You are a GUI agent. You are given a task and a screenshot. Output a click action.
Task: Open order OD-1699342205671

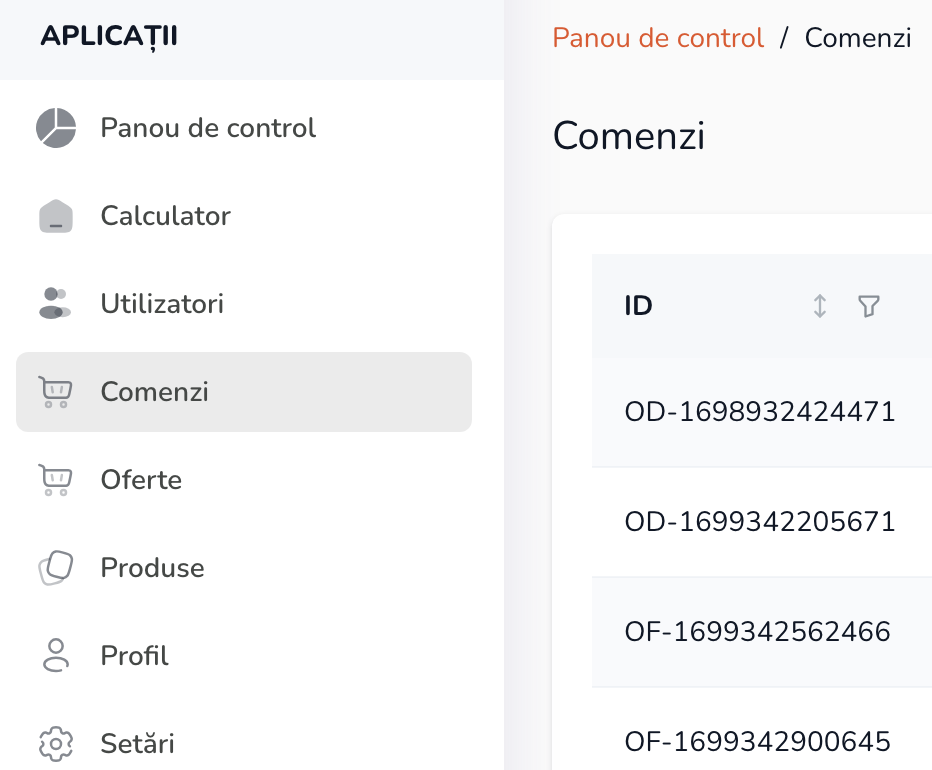[759, 522]
